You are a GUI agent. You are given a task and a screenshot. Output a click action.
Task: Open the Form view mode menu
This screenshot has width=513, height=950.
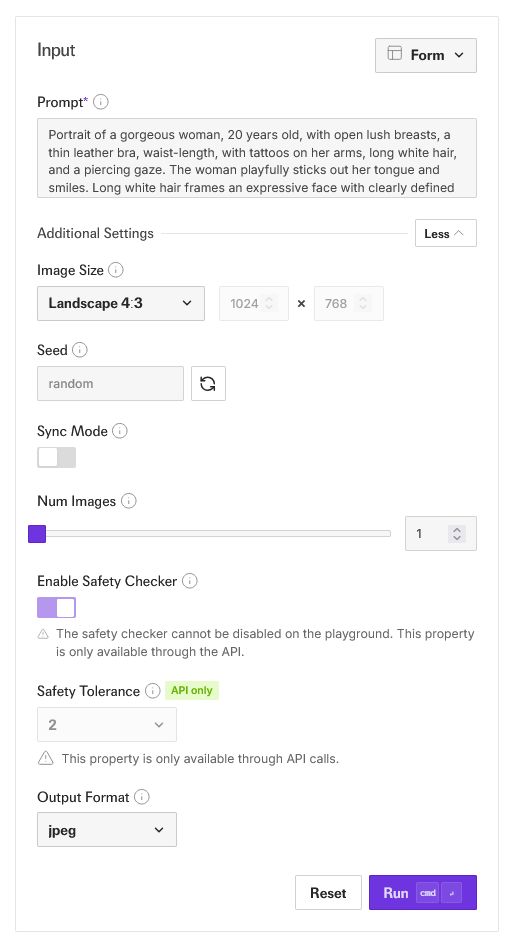[x=426, y=55]
